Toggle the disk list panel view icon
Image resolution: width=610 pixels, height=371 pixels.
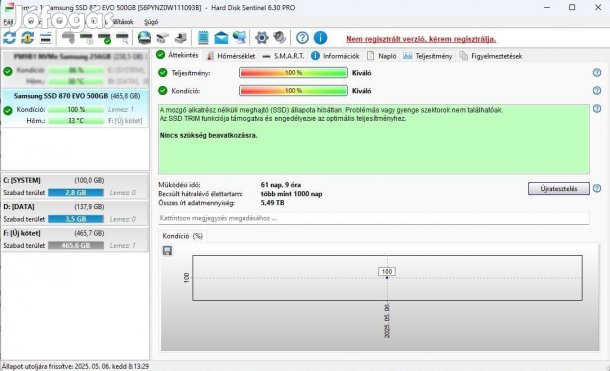coord(46,38)
